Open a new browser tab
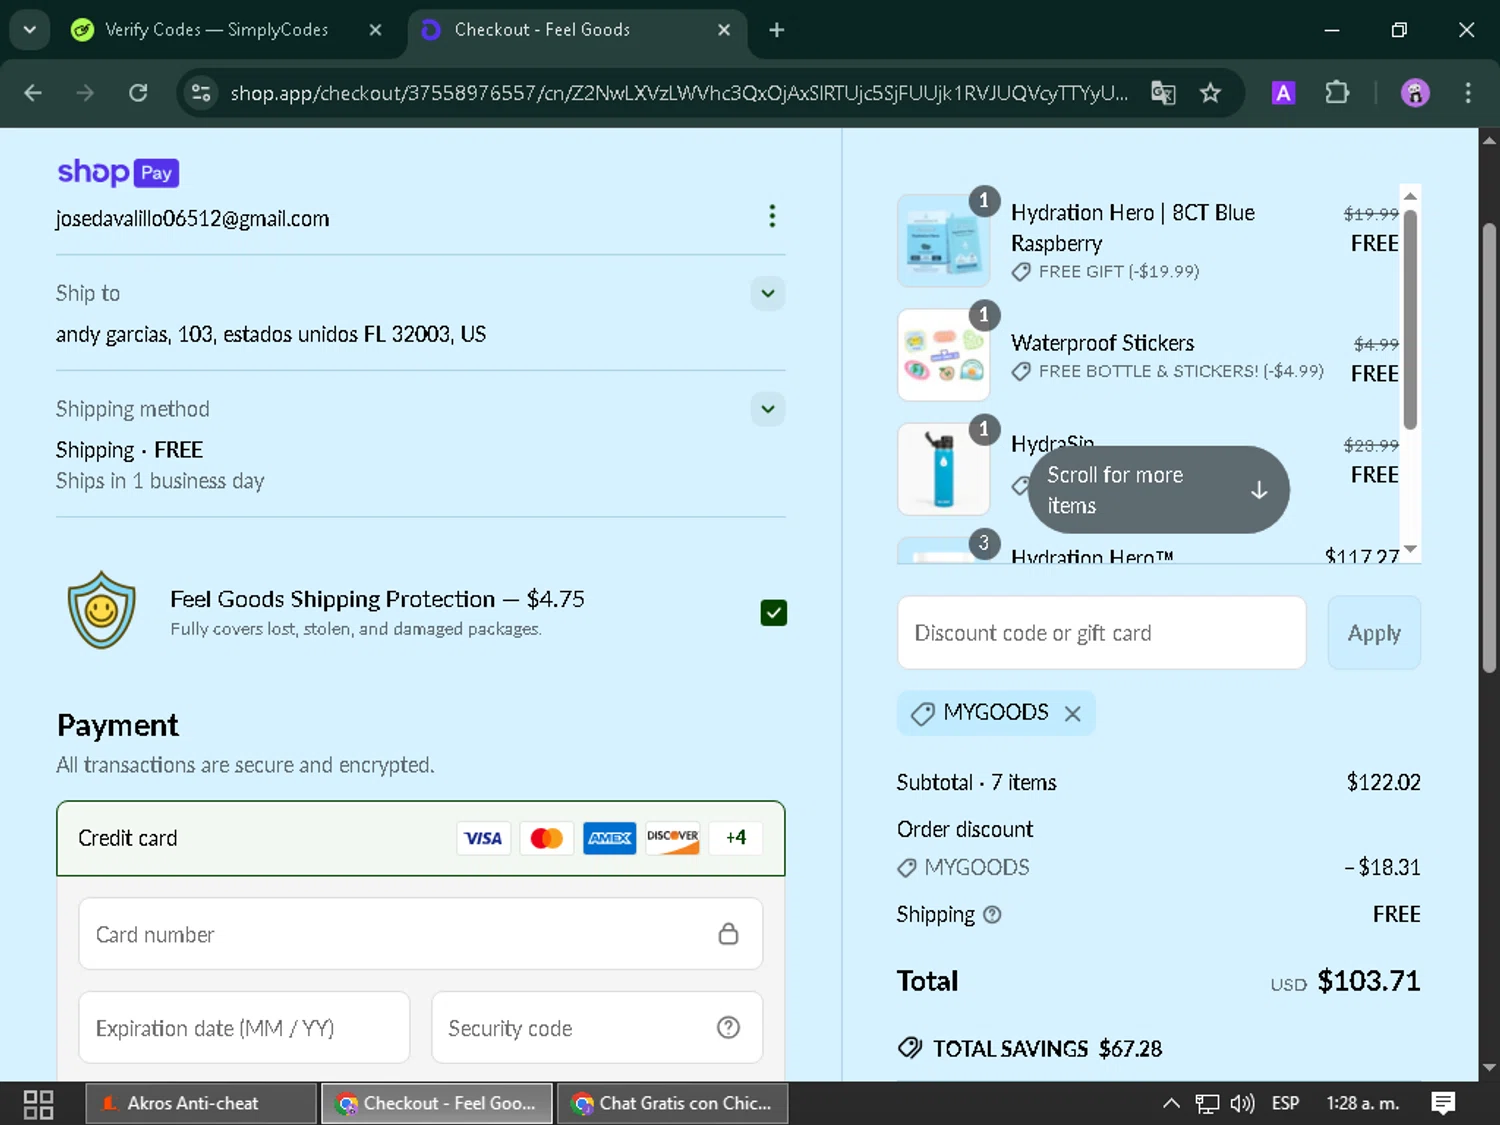The width and height of the screenshot is (1500, 1125). pos(776,30)
